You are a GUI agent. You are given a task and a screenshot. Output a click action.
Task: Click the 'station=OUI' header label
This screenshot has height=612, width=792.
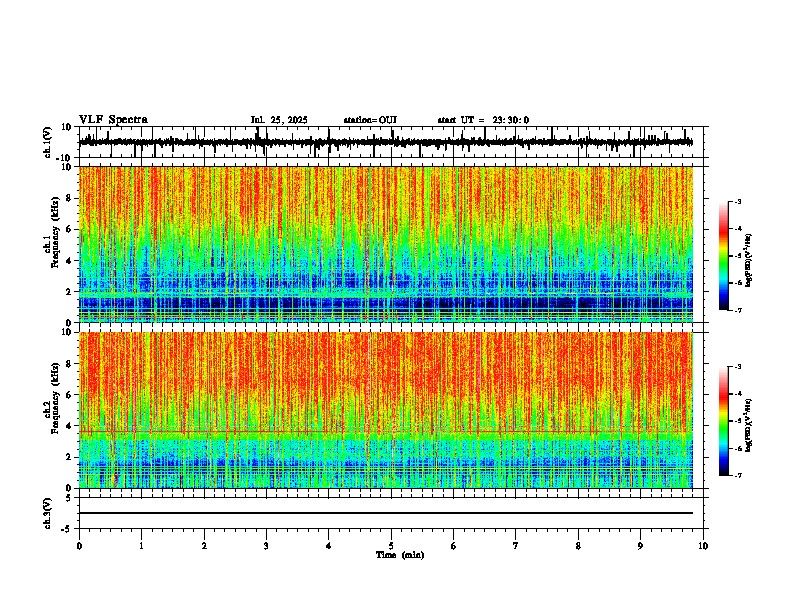click(370, 120)
